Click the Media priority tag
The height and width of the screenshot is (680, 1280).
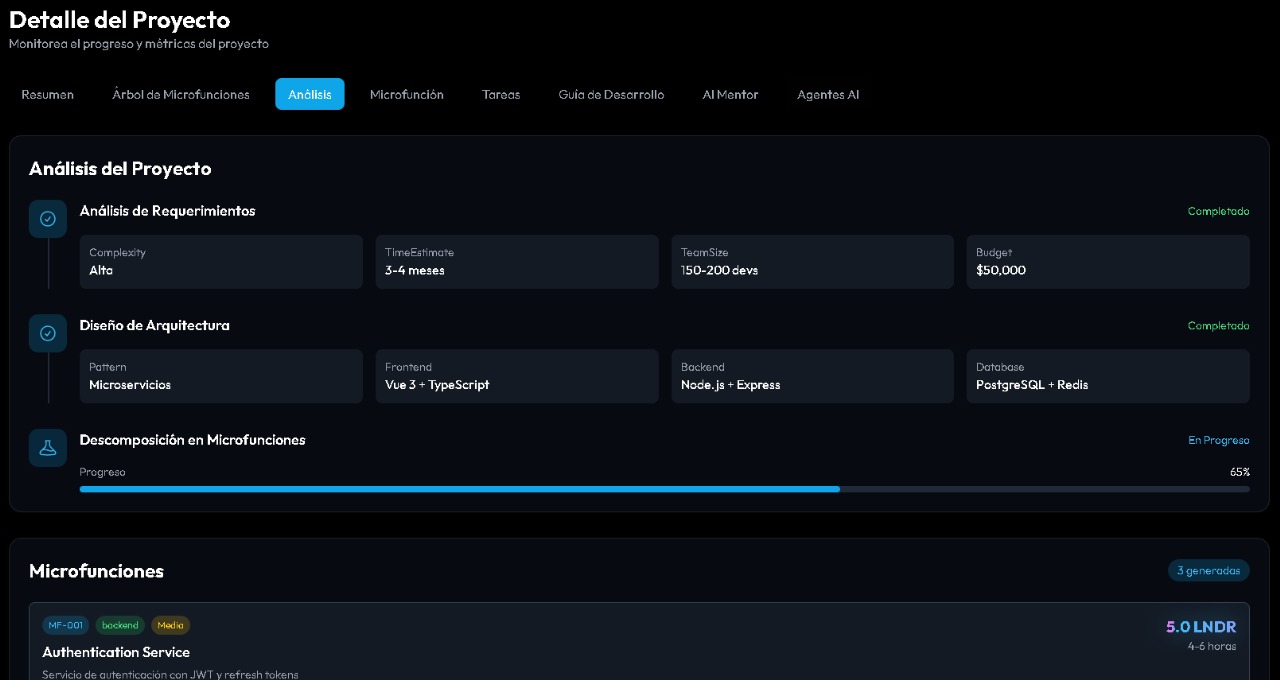pyautogui.click(x=170, y=625)
